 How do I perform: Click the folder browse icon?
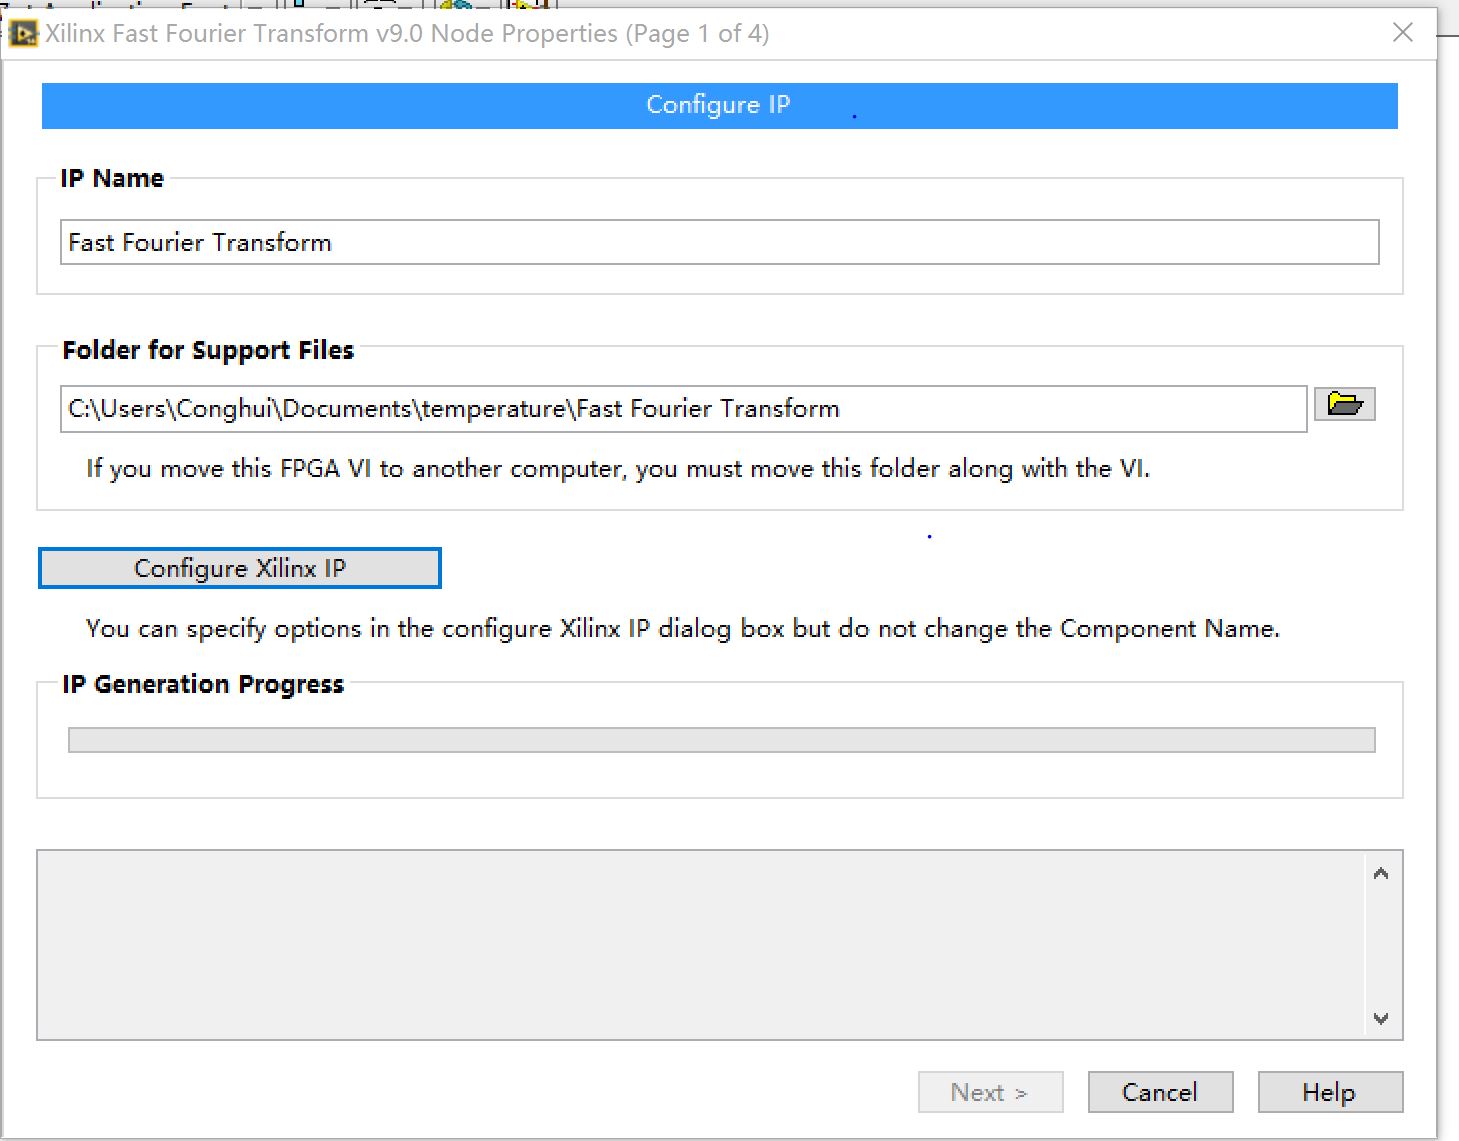(x=1344, y=404)
